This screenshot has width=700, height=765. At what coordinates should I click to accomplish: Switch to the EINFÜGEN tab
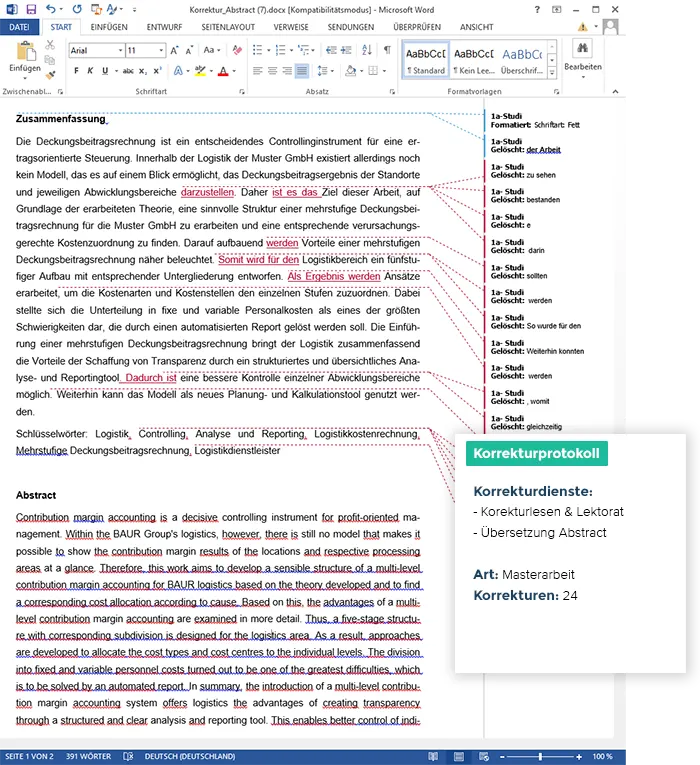pos(109,27)
